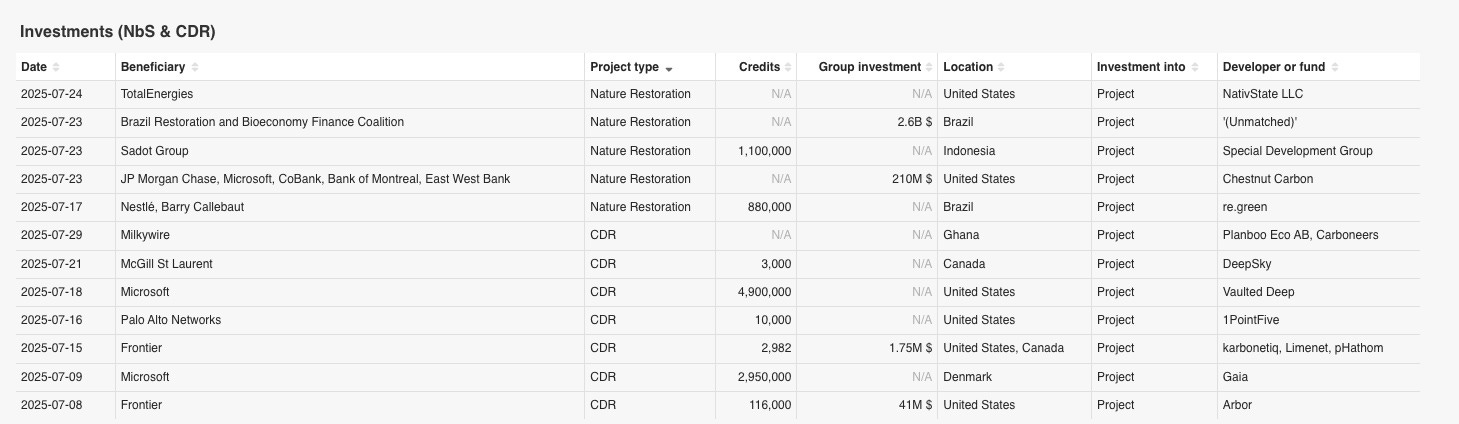Select the 210M $ group investment
Image resolution: width=1459 pixels, height=424 pixels.
pos(911,179)
